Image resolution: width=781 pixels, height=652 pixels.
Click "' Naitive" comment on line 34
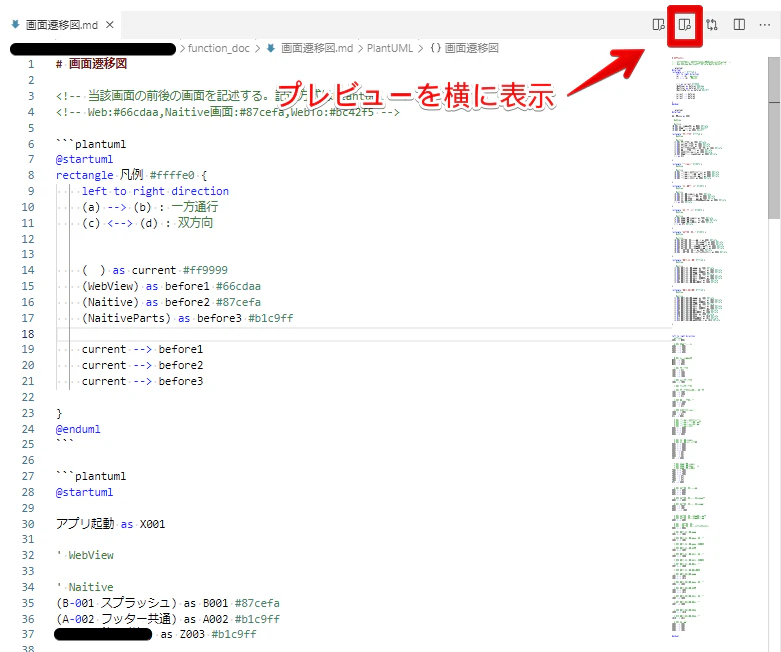pos(85,587)
